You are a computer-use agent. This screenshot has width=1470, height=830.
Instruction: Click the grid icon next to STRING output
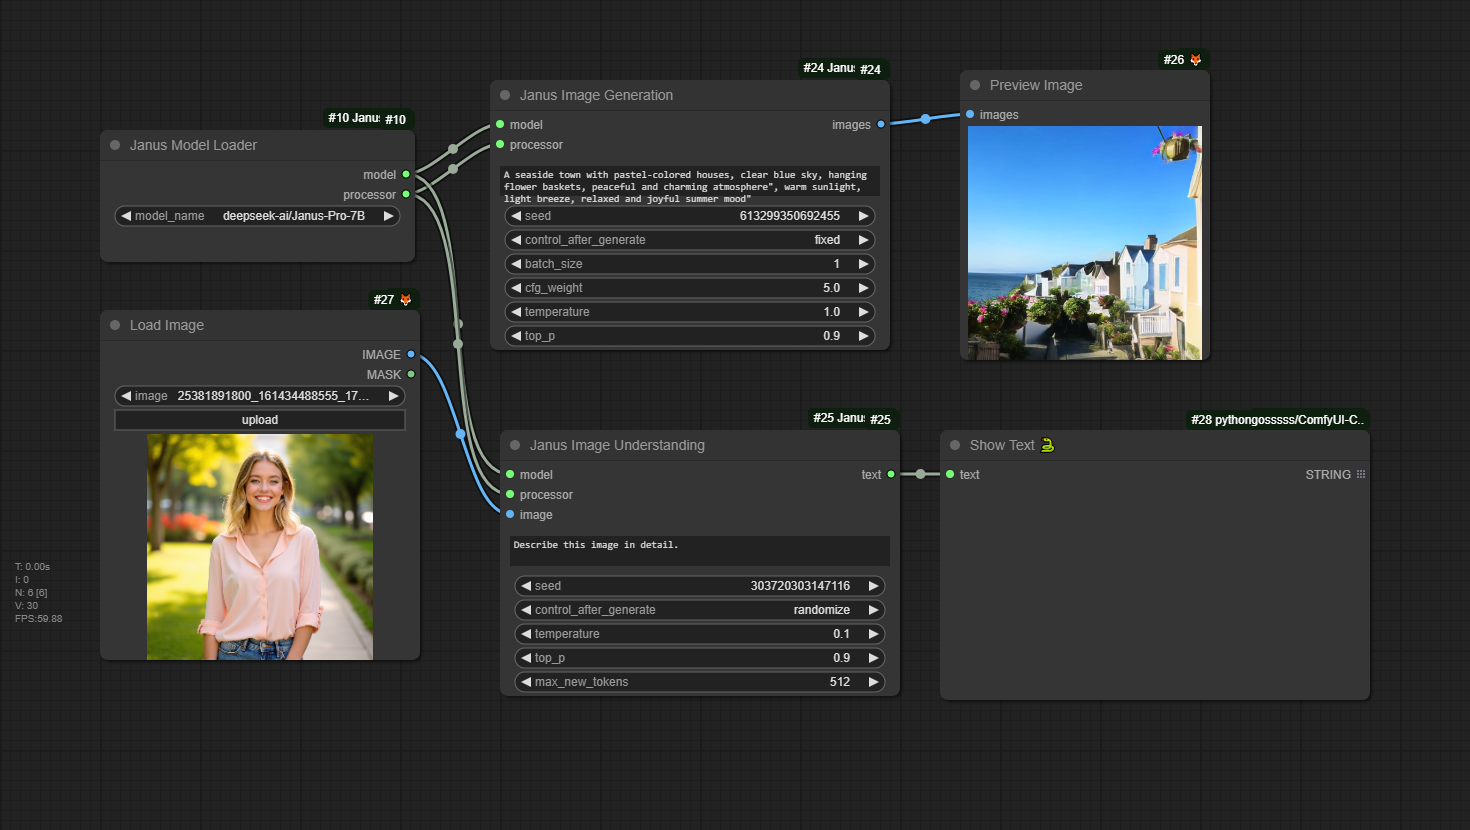tap(1361, 475)
